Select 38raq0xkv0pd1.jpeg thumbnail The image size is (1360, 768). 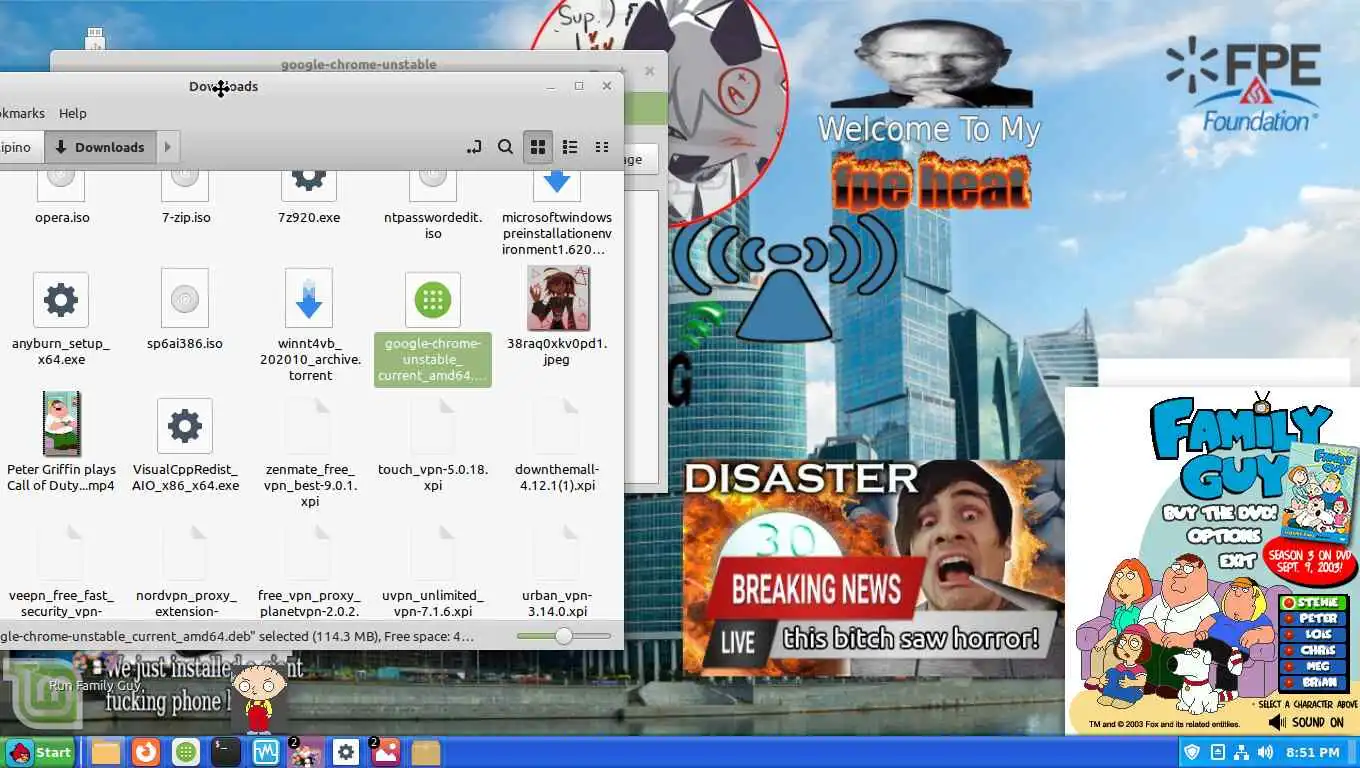click(558, 315)
